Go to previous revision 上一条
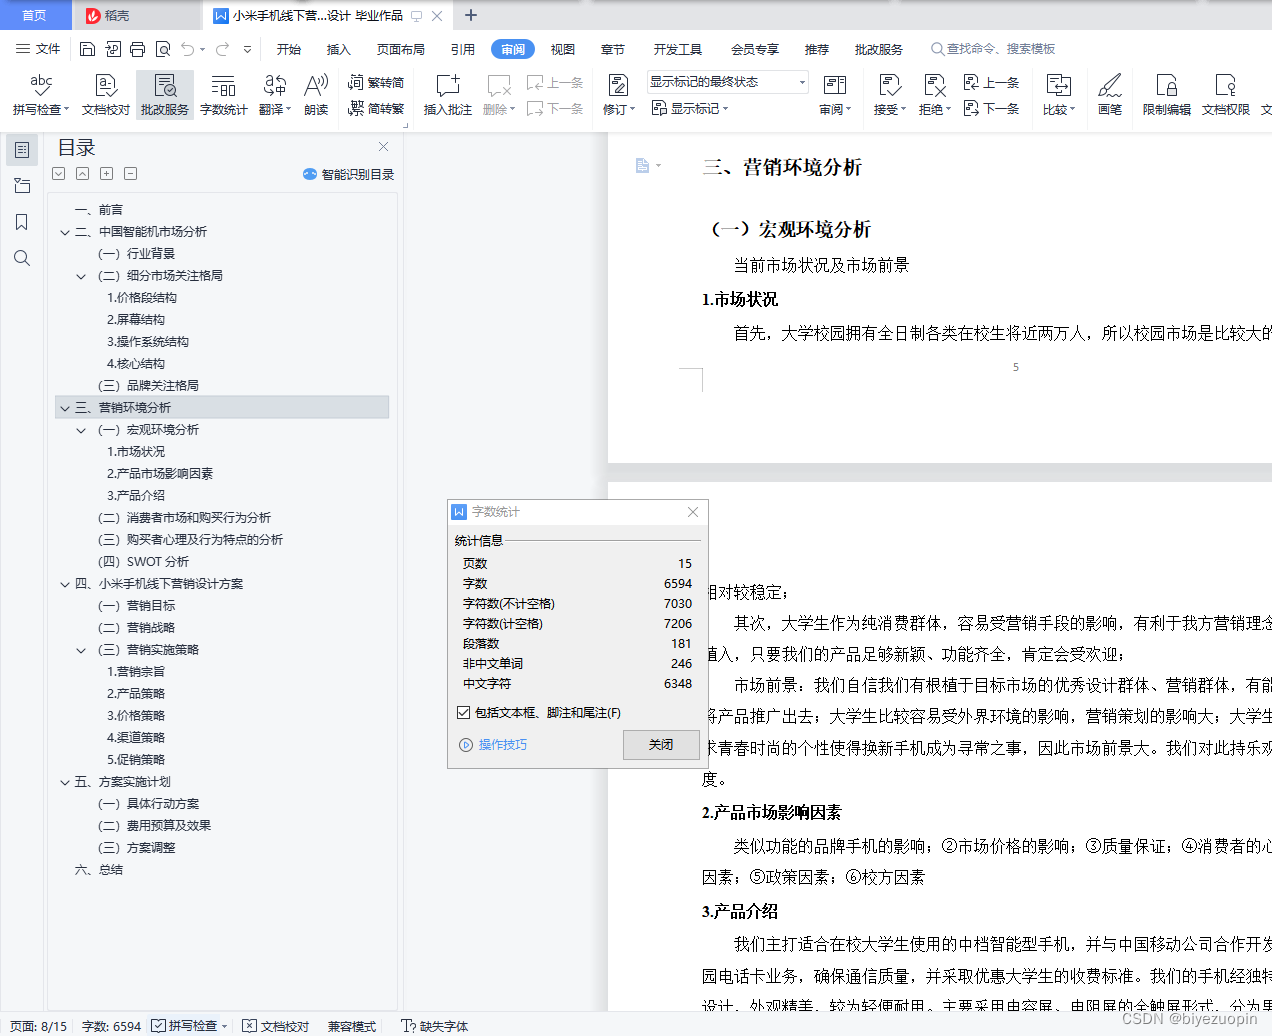Viewport: 1272px width, 1036px height. click(x=991, y=83)
